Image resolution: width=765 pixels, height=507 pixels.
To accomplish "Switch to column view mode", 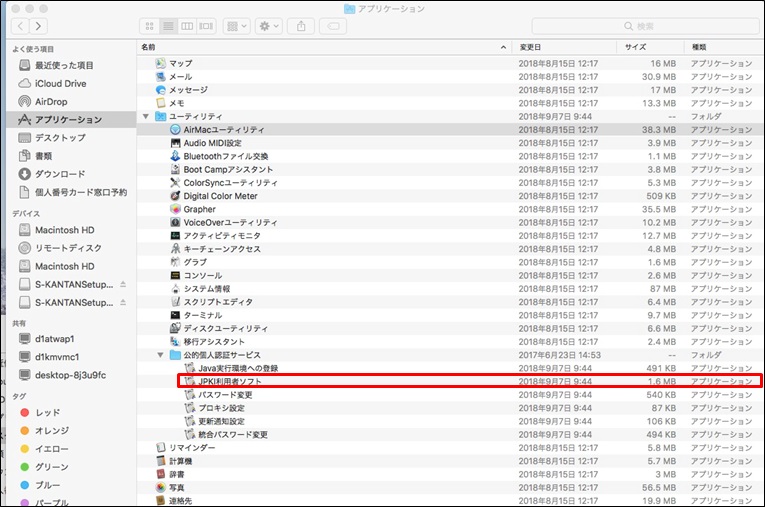I will coord(187,25).
